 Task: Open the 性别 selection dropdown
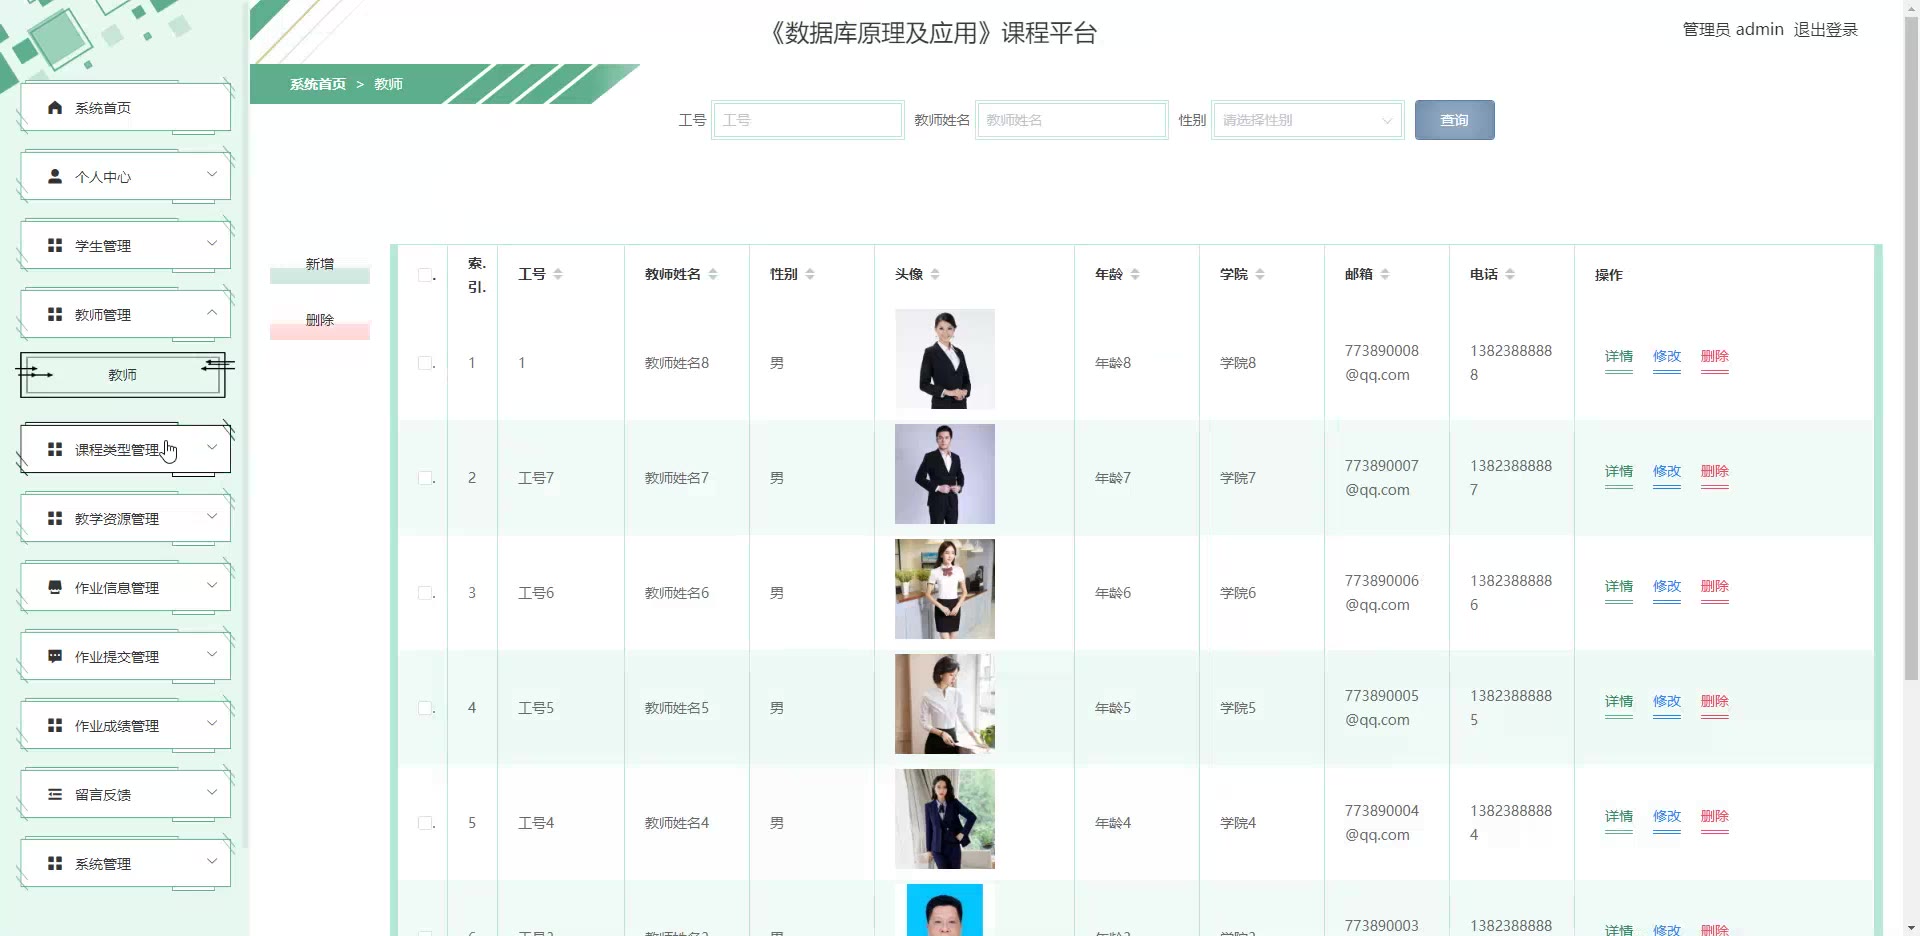pyautogui.click(x=1308, y=120)
